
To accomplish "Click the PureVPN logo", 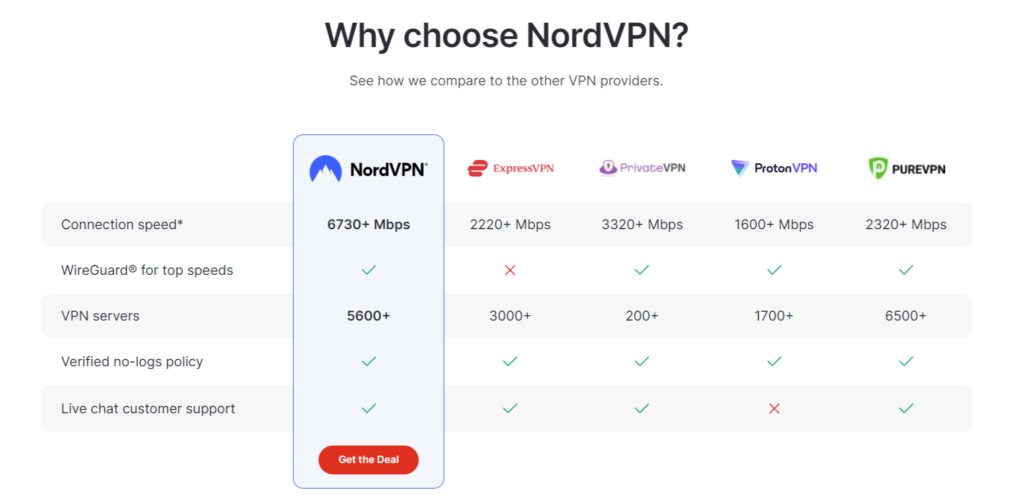I will (x=906, y=168).
